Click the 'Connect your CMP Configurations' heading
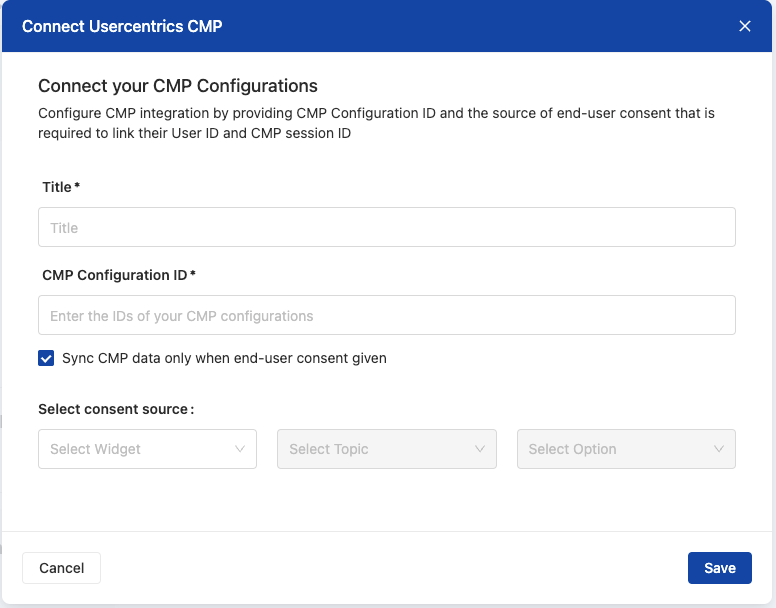This screenshot has width=776, height=608. pos(178,86)
